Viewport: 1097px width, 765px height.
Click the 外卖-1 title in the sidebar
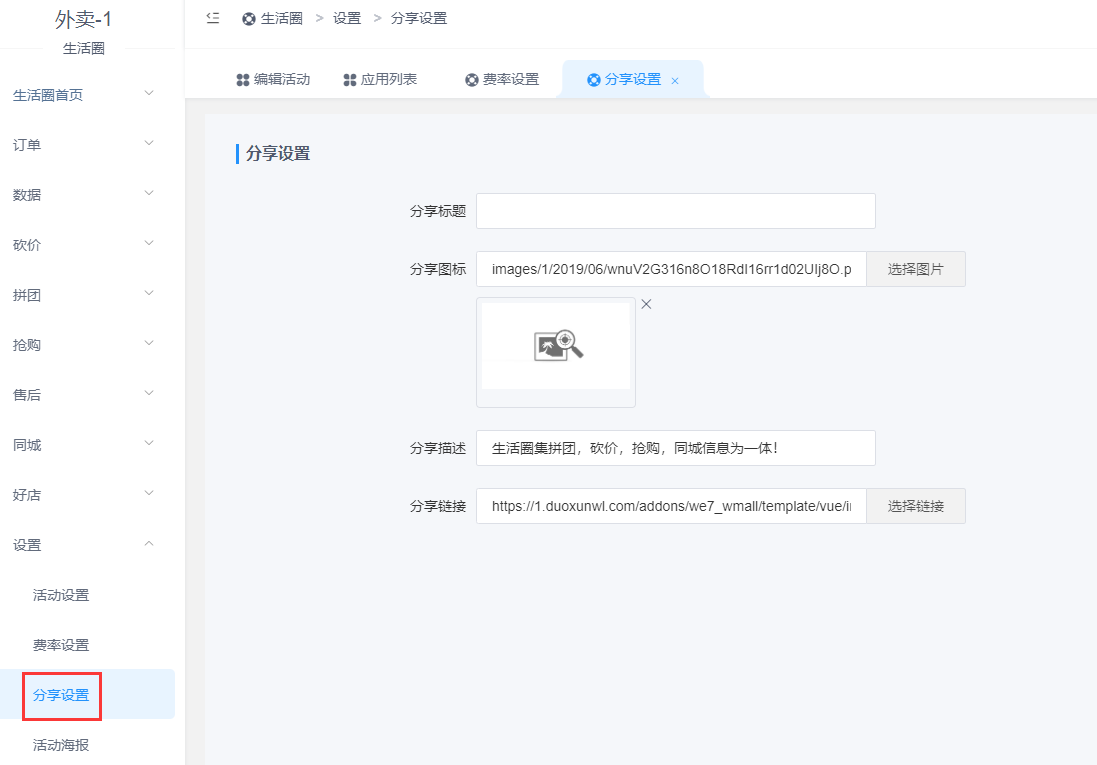coord(83,20)
